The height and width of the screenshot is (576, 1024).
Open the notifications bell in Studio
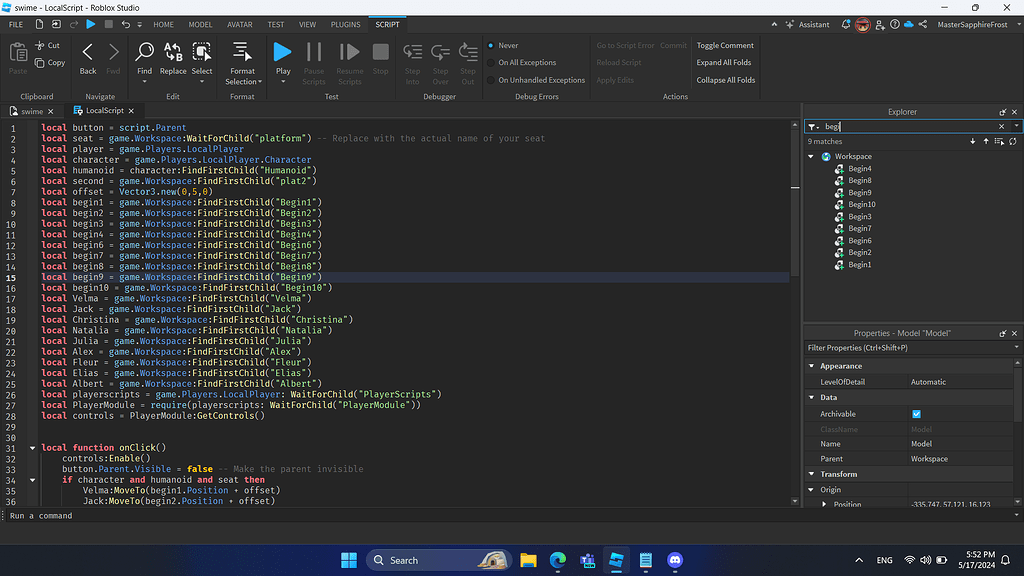pyautogui.click(x=846, y=24)
